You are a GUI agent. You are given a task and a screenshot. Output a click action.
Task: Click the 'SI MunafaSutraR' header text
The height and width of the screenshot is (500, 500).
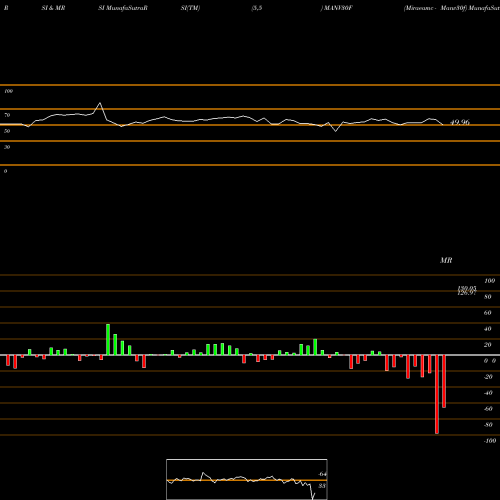pyautogui.click(x=123, y=8)
